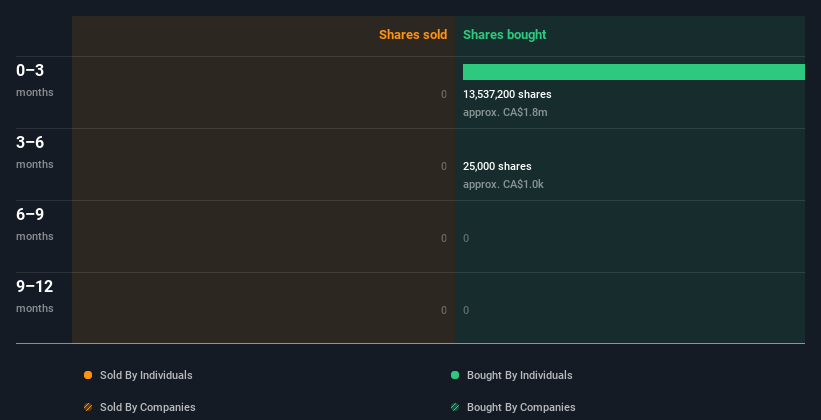Click the 6–9 months row label
The width and height of the screenshot is (821, 420).
coord(35,224)
